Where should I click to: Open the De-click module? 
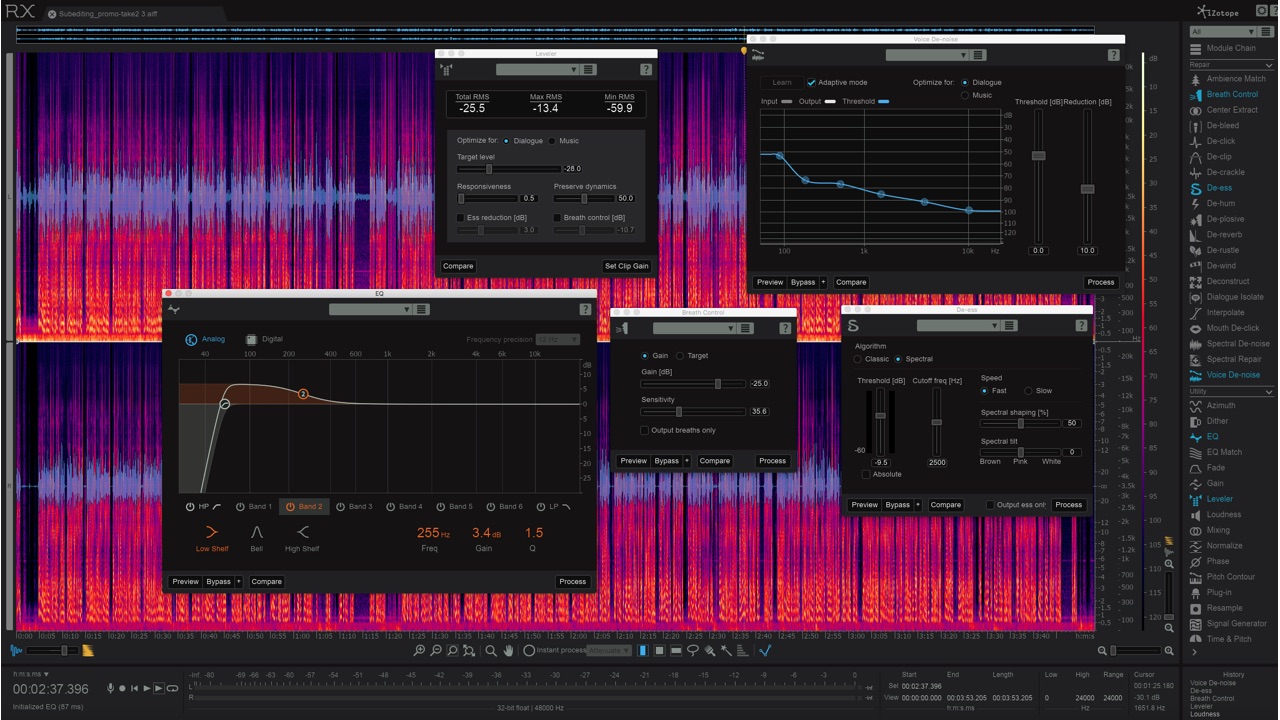click(x=1220, y=141)
